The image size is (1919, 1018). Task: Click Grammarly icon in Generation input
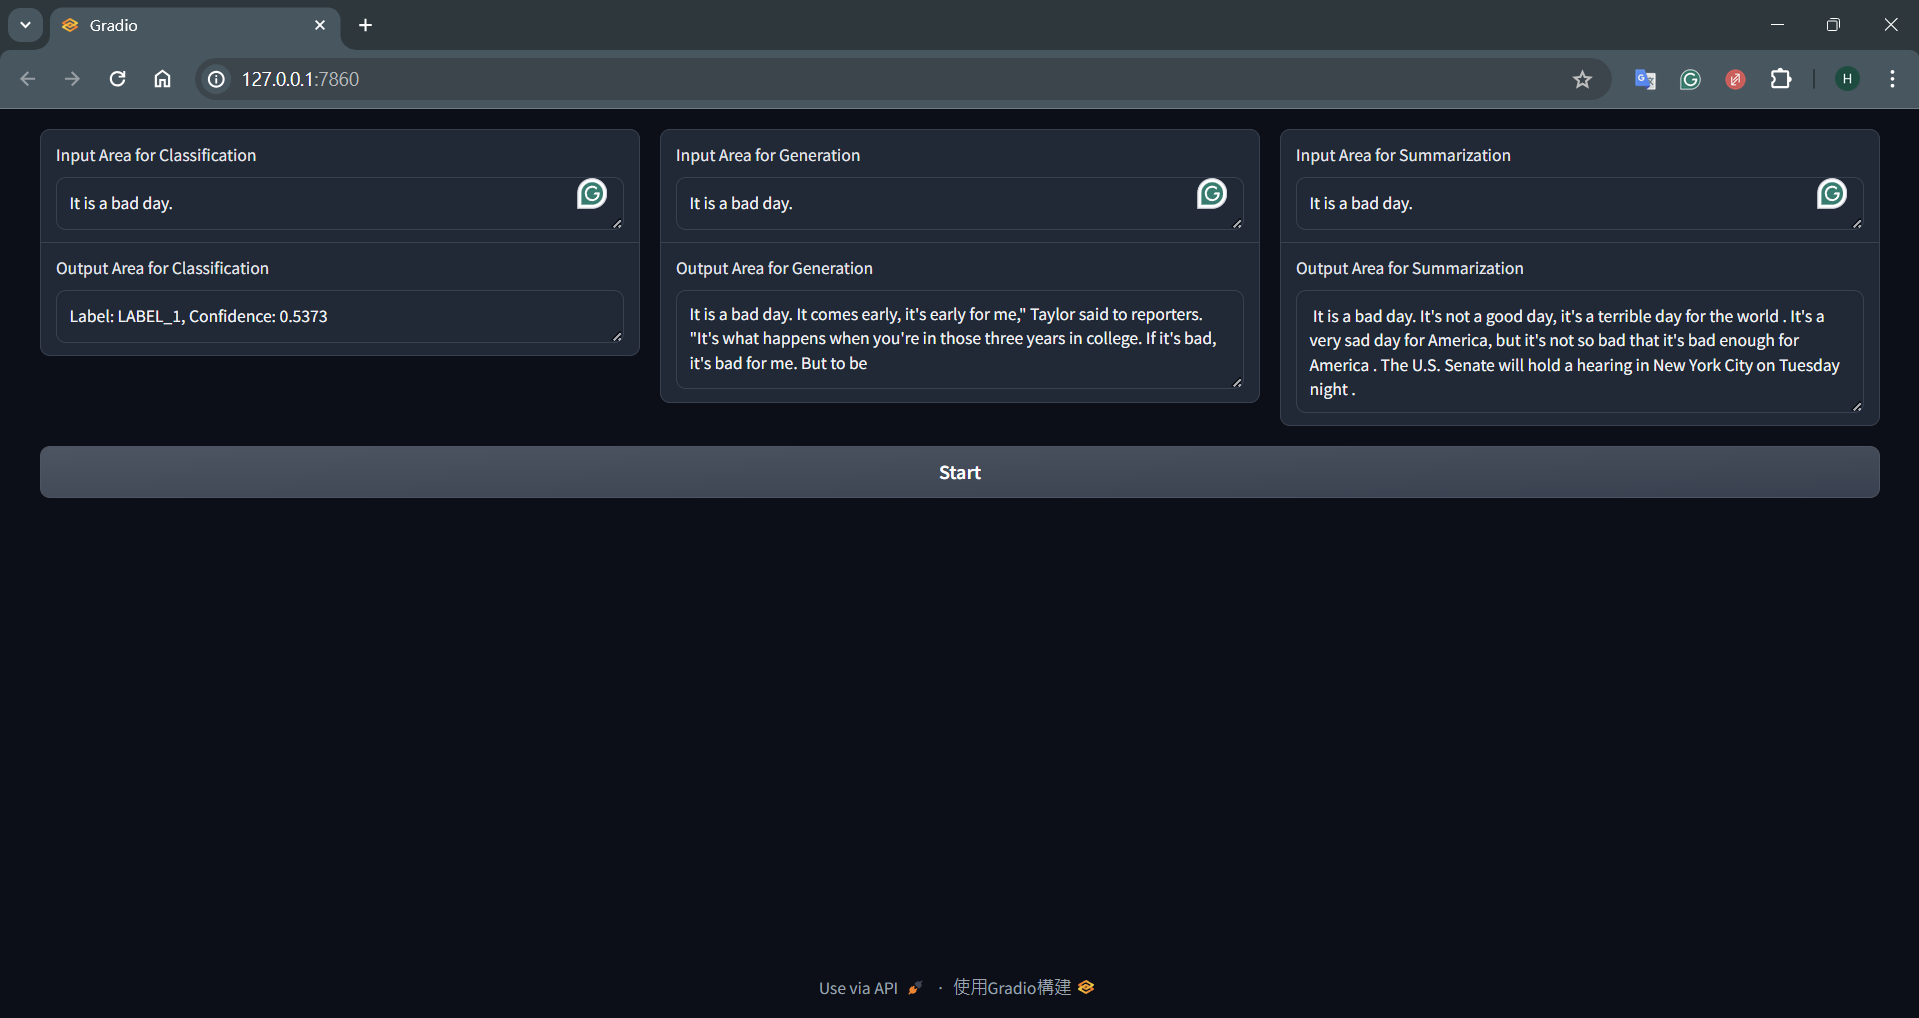pyautogui.click(x=1212, y=193)
